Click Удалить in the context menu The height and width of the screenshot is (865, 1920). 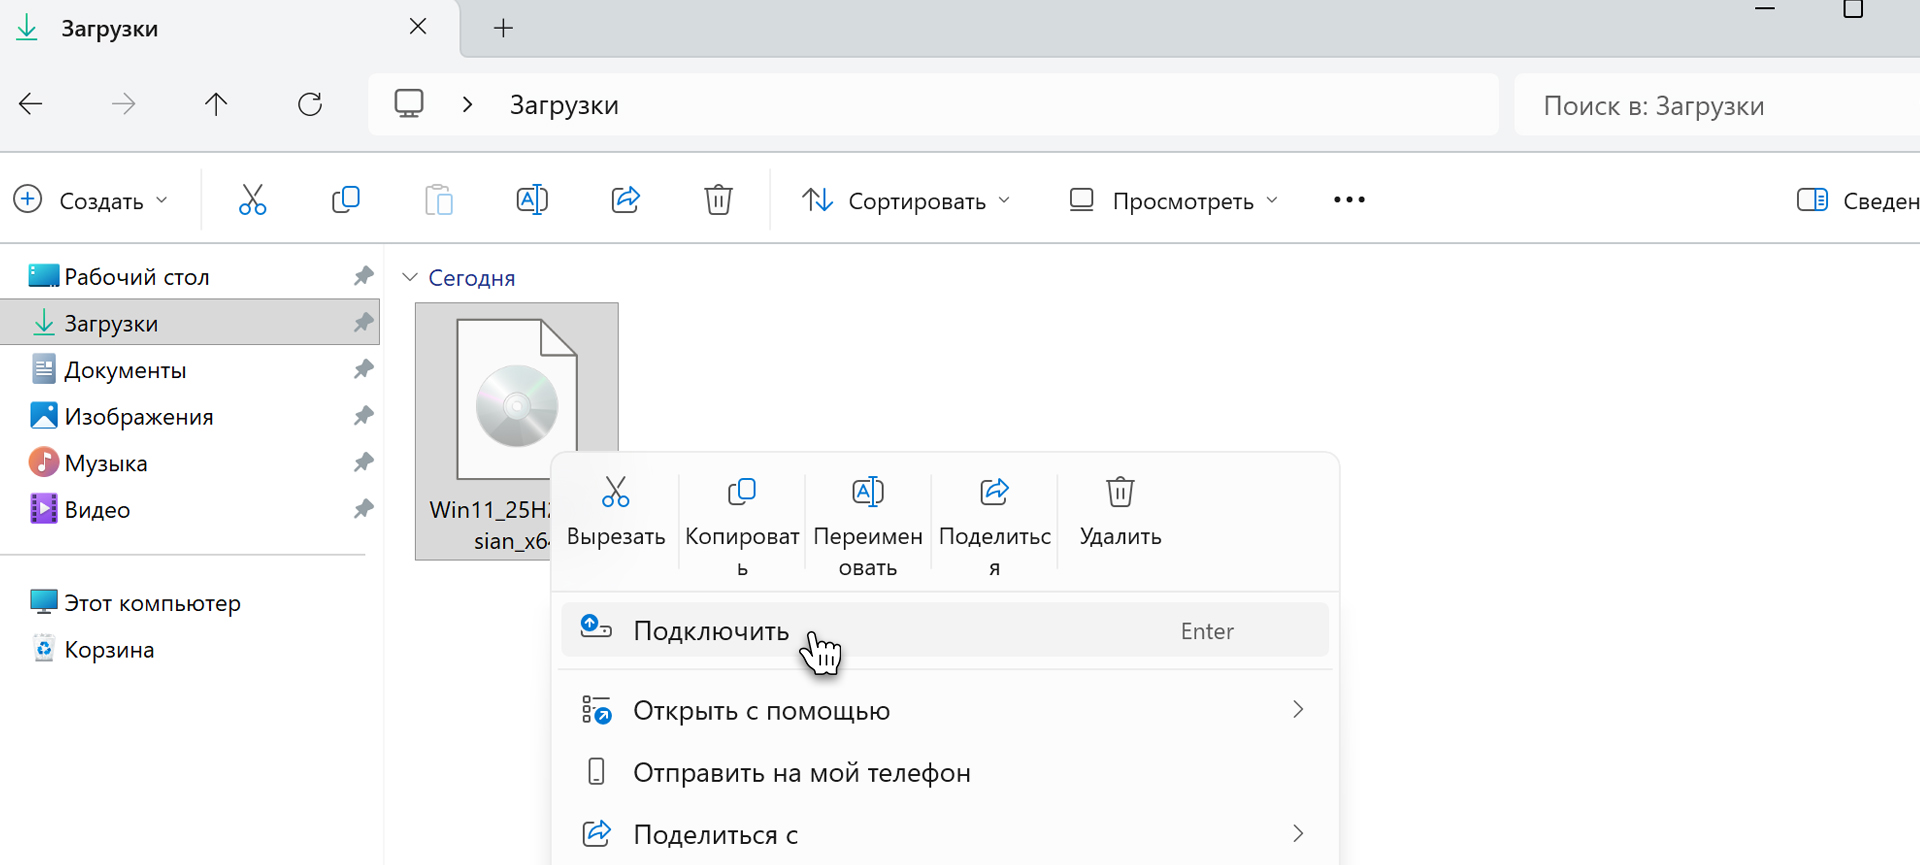click(x=1120, y=512)
